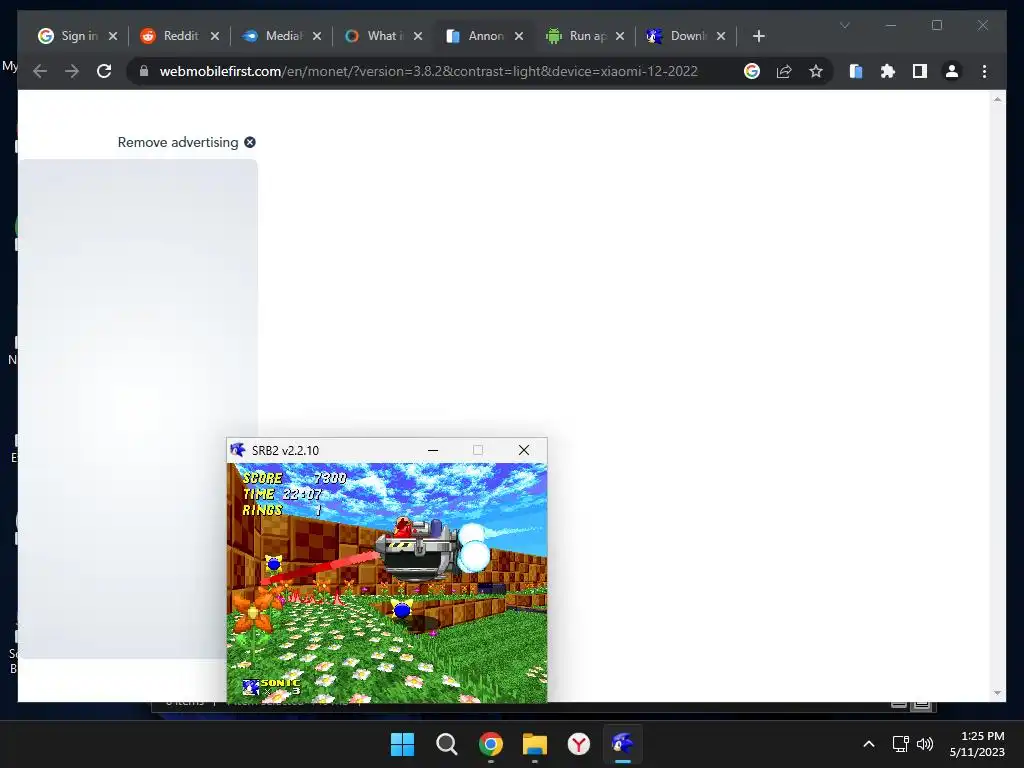Open Chrome from the taskbar

pos(490,744)
